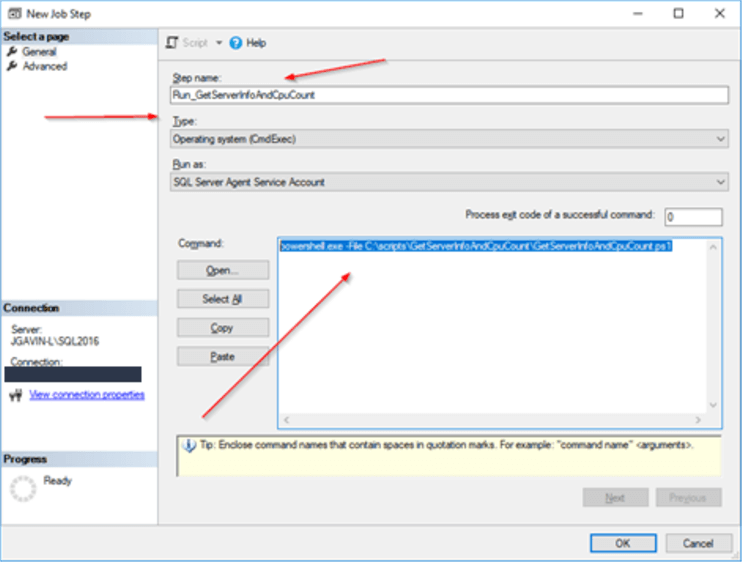
Task: Minimize the New Job Step window
Action: [638, 14]
